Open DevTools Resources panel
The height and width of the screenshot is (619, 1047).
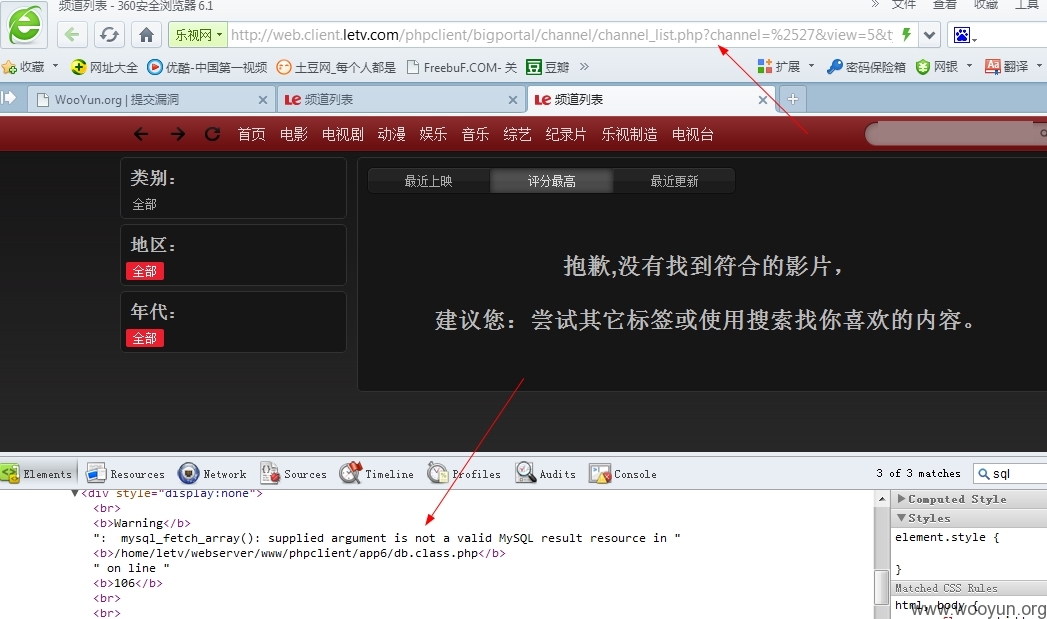pyautogui.click(x=125, y=473)
